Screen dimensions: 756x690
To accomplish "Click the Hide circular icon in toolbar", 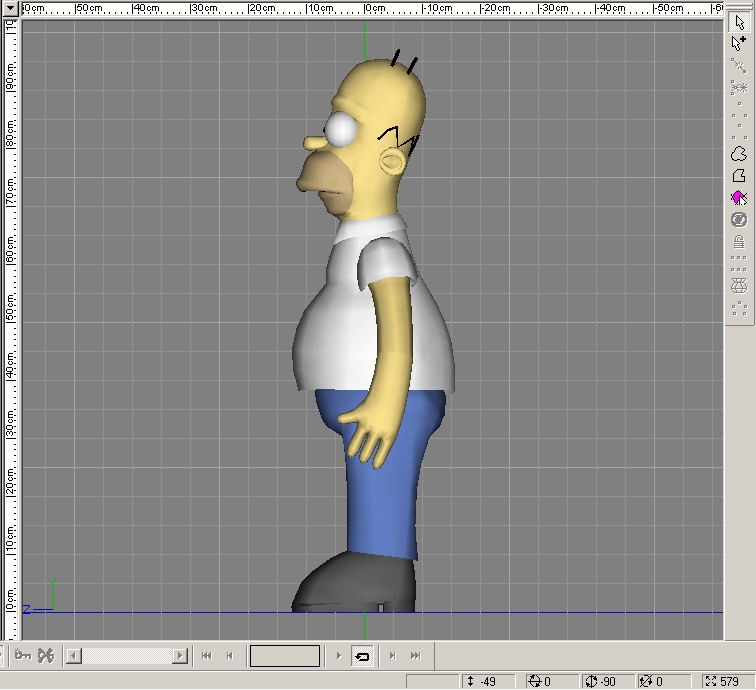I will 739,220.
